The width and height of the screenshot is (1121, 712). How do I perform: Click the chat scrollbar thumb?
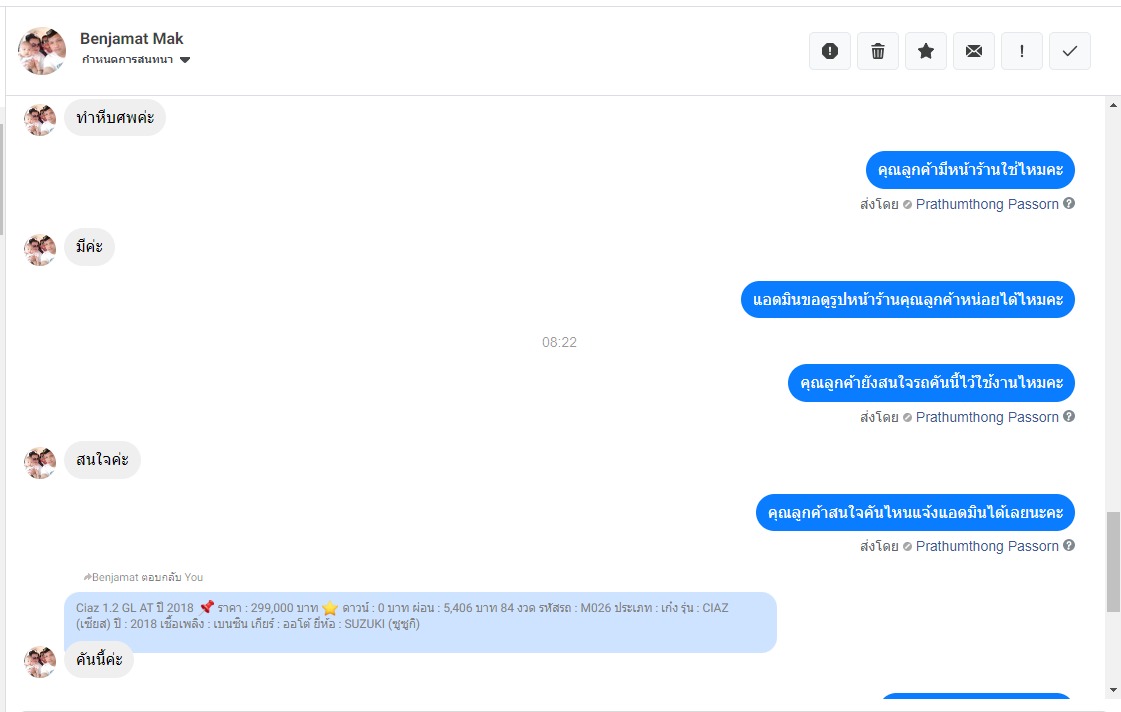pos(1113,562)
